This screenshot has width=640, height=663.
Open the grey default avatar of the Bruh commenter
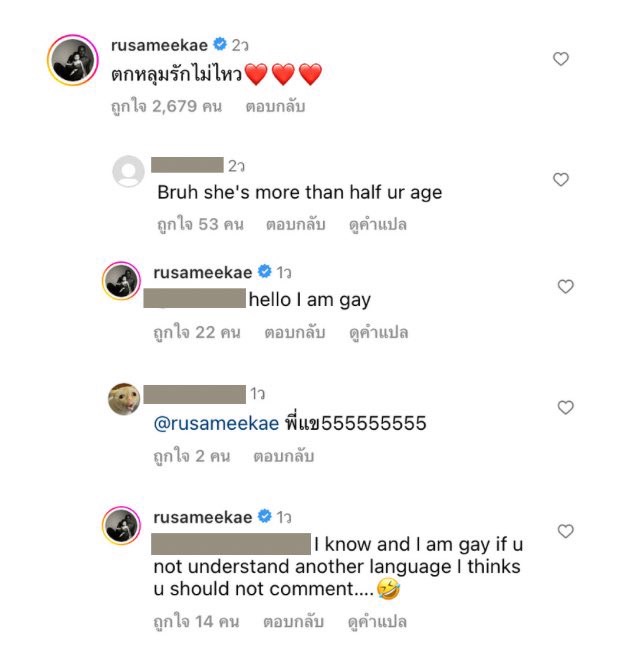129,171
